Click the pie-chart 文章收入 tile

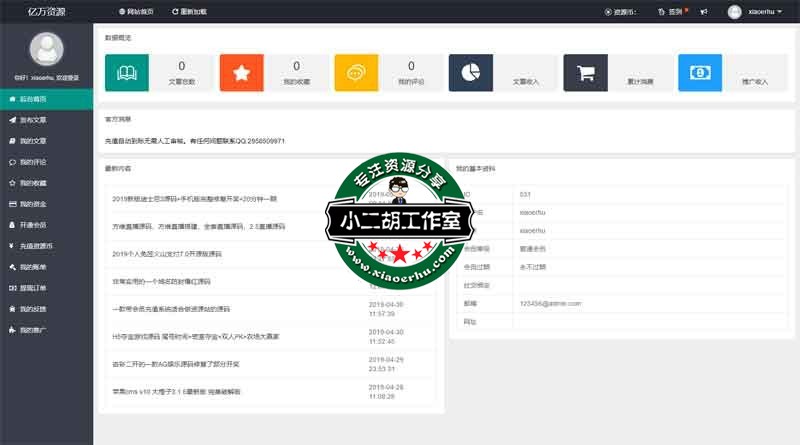pyautogui.click(x=471, y=73)
